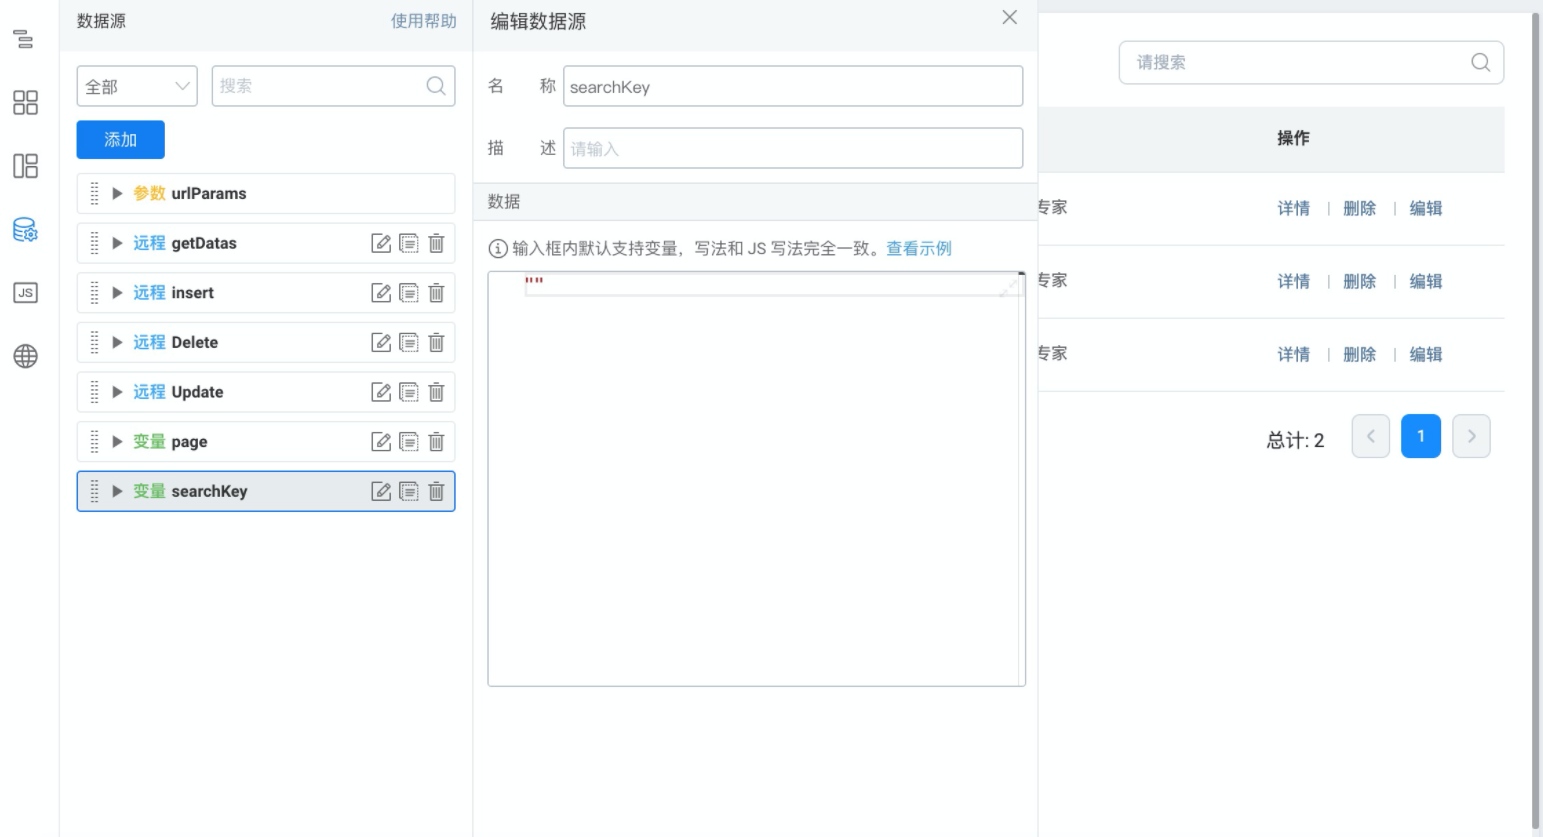Copy the getDatas data source
1543x837 pixels.
coord(409,243)
